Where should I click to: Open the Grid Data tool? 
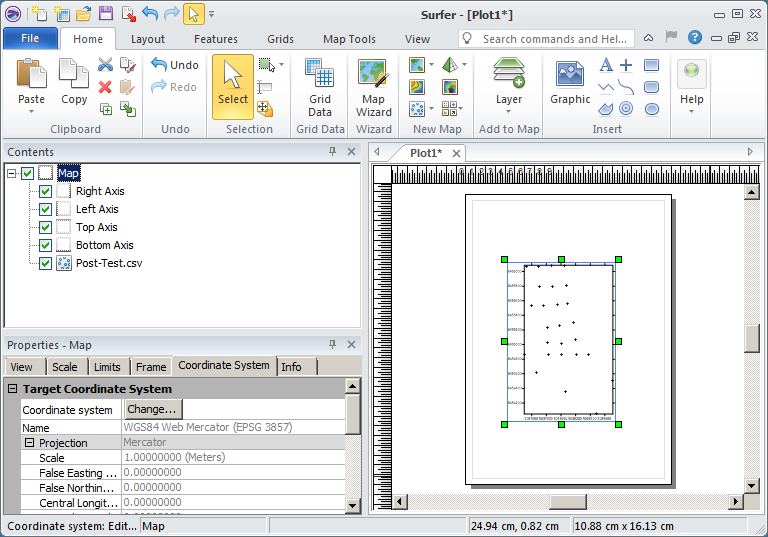coord(320,86)
